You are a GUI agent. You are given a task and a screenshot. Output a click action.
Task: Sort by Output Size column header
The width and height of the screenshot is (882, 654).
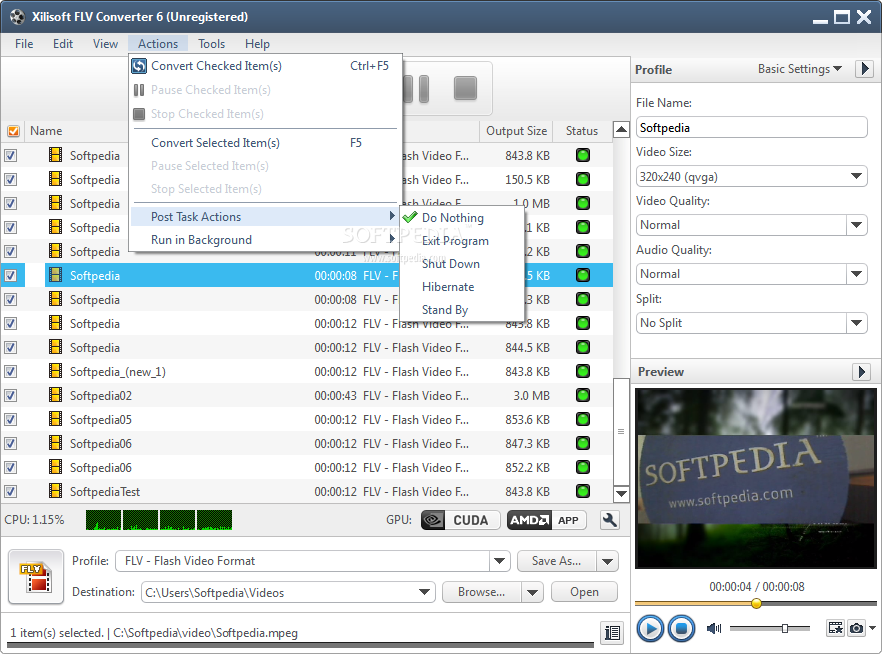pos(516,131)
